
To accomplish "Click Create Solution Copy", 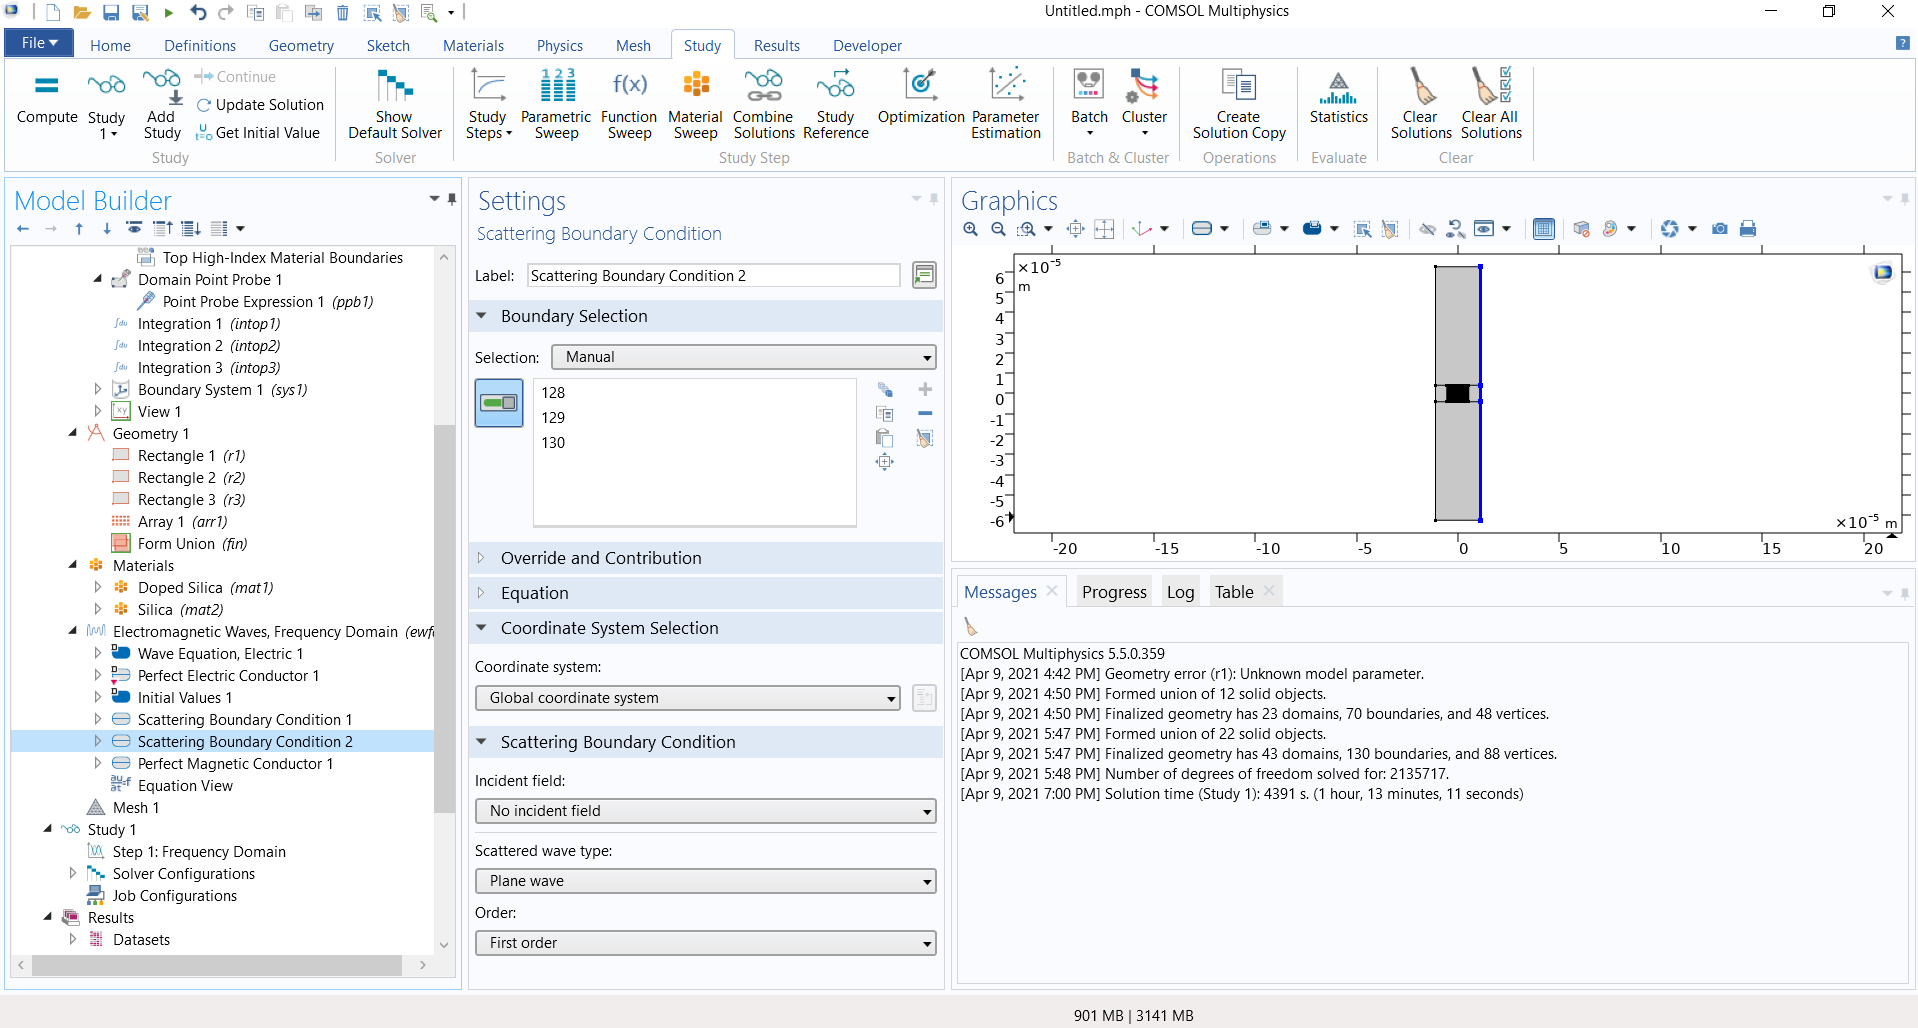I will coord(1238,104).
